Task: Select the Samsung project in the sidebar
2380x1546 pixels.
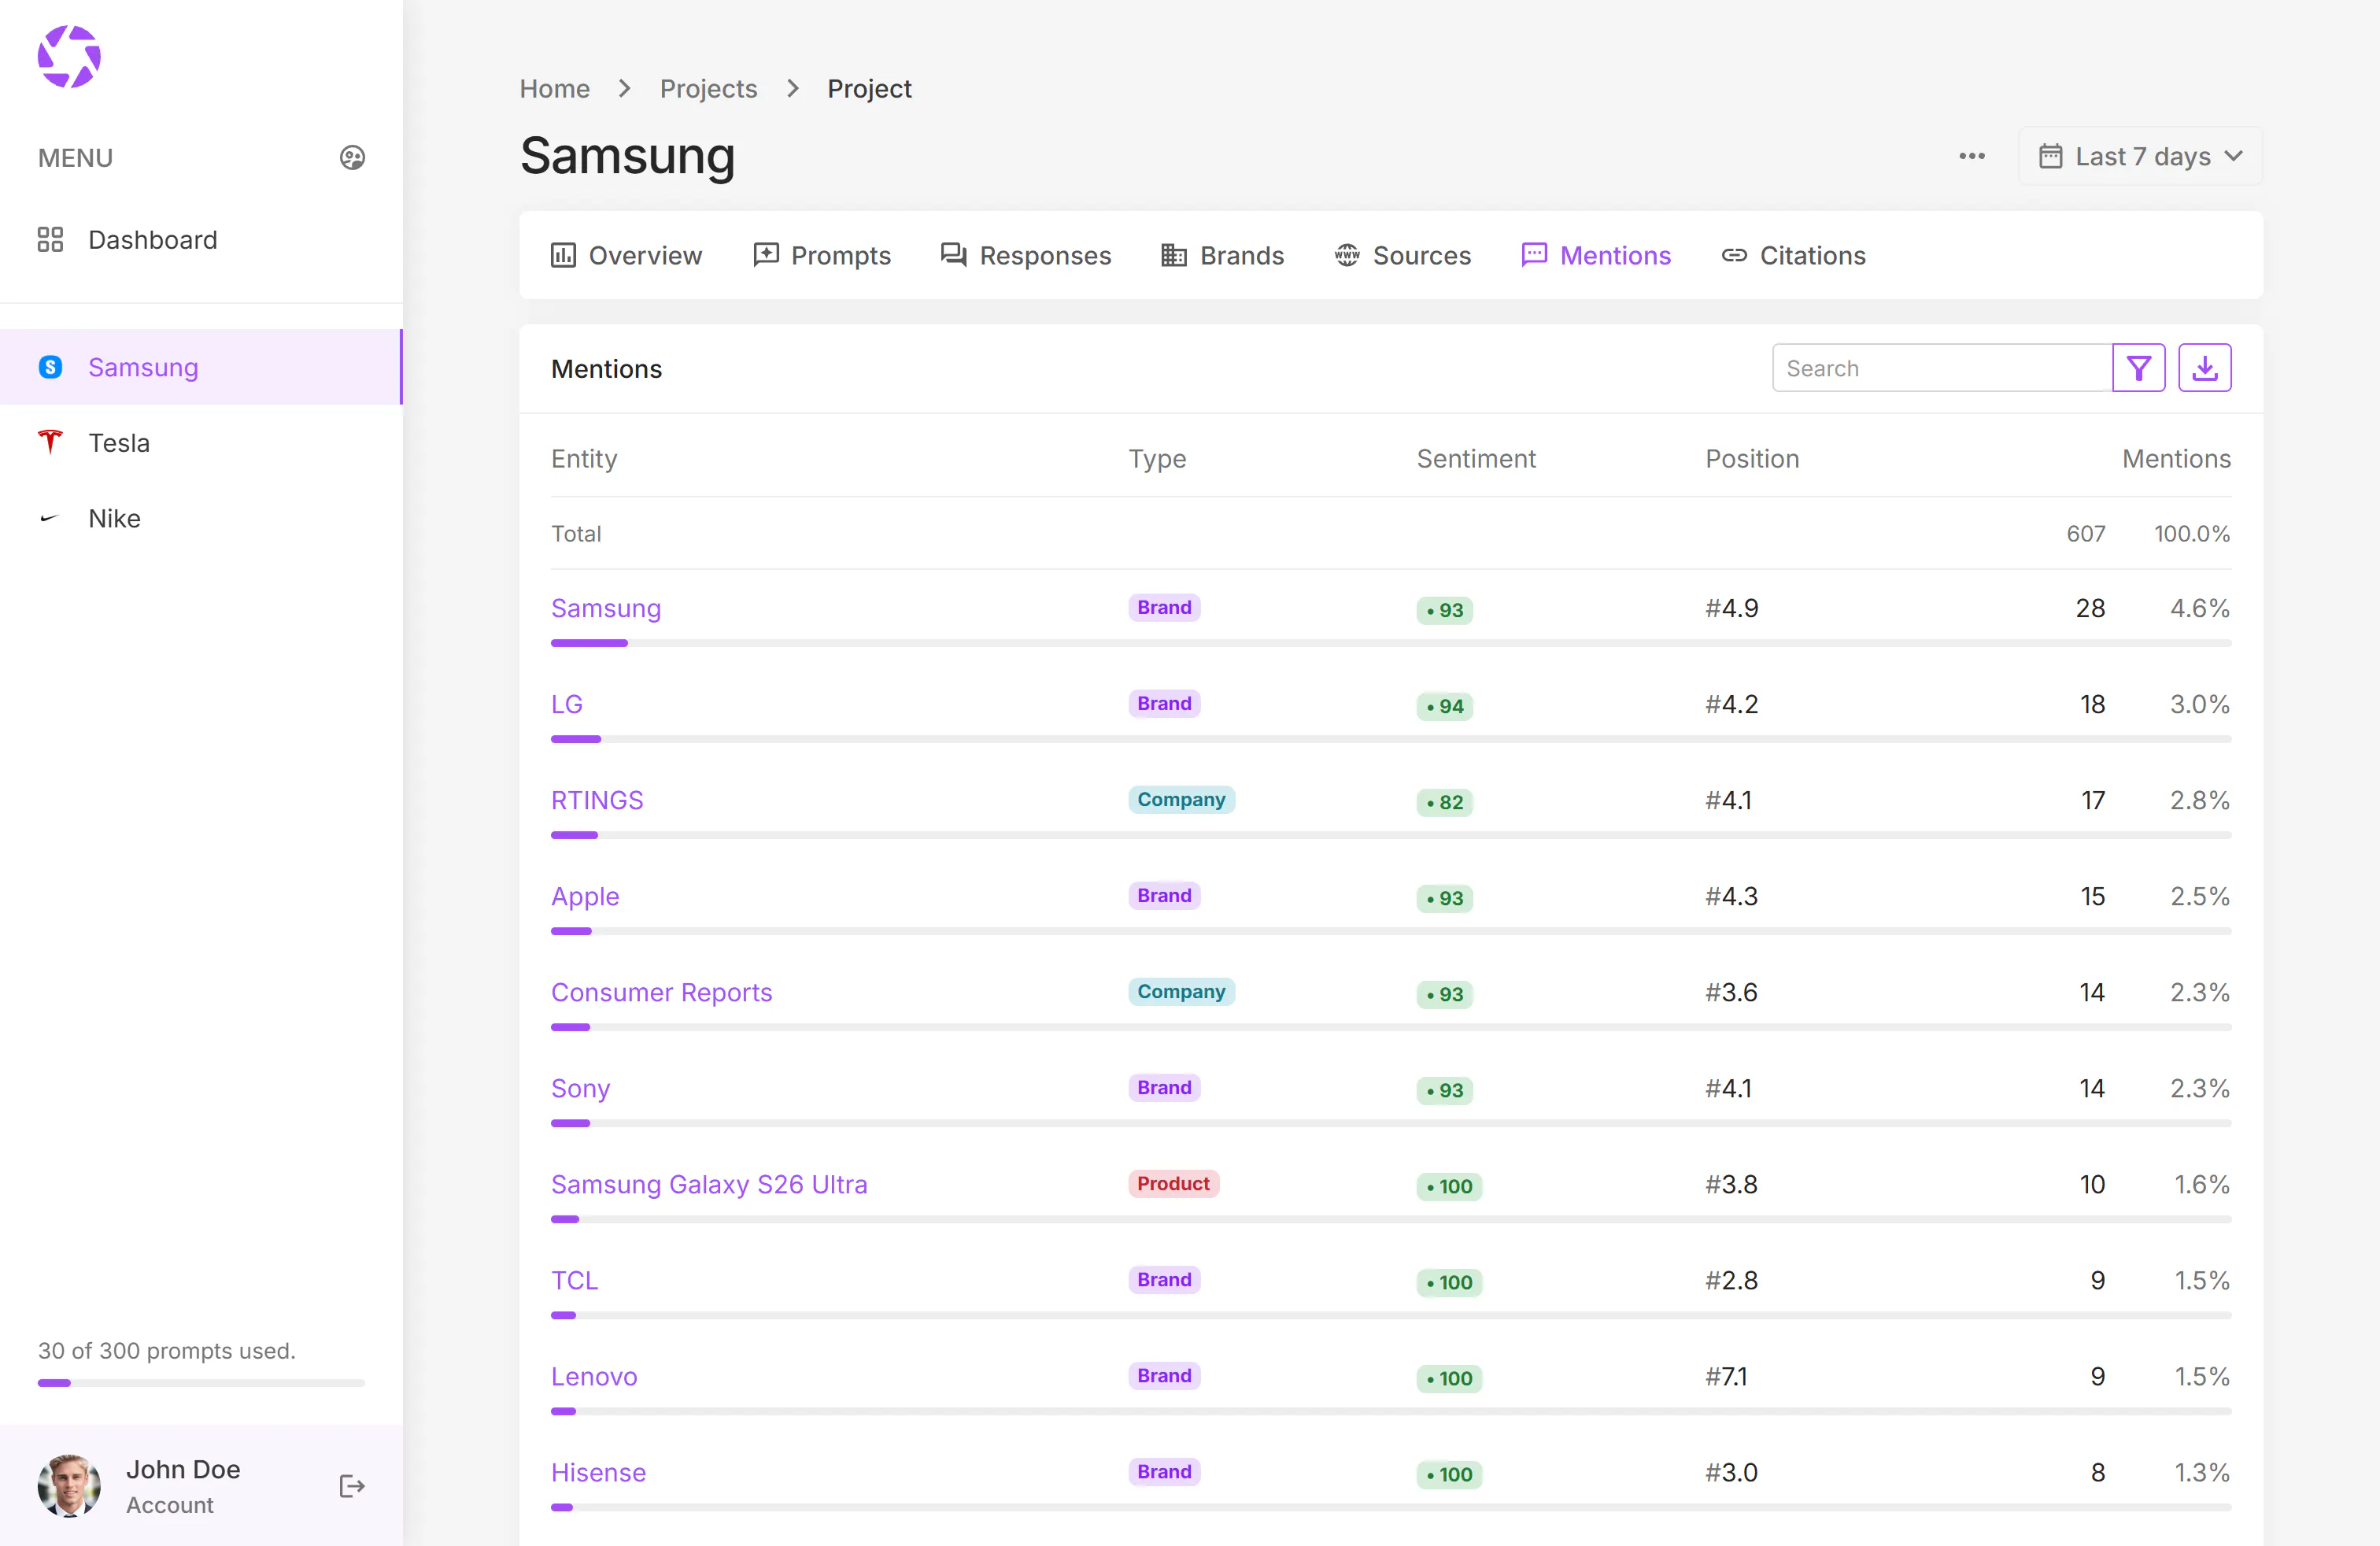Action: pyautogui.click(x=200, y=367)
